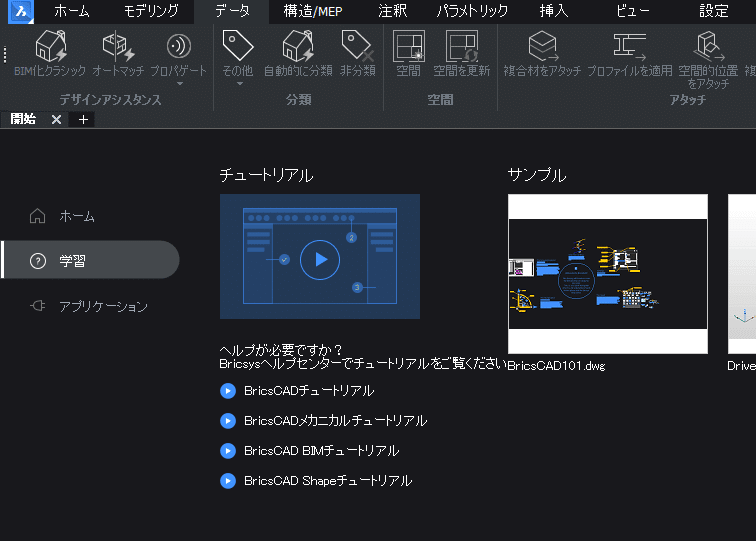
Task: Close the 開始 tab
Action: point(56,120)
